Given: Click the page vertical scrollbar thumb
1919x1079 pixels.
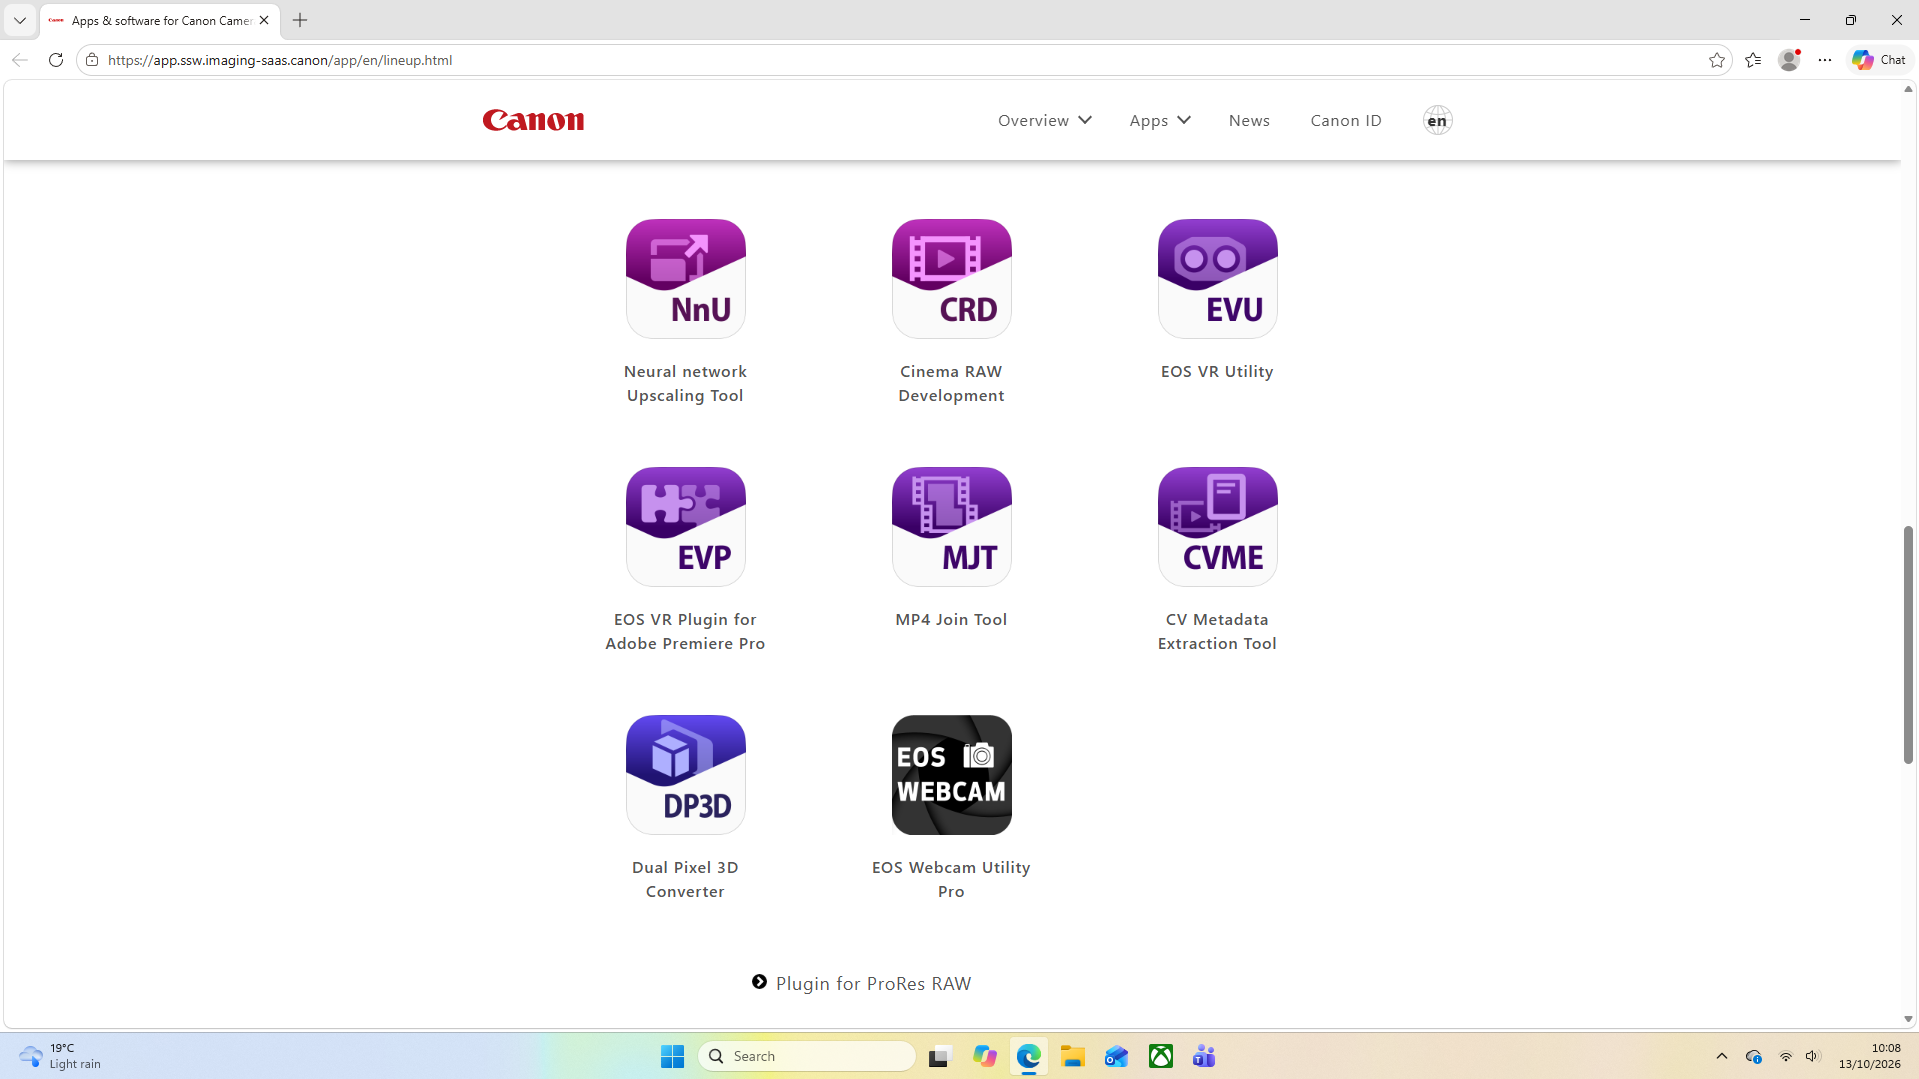Looking at the screenshot, I should (x=1908, y=644).
